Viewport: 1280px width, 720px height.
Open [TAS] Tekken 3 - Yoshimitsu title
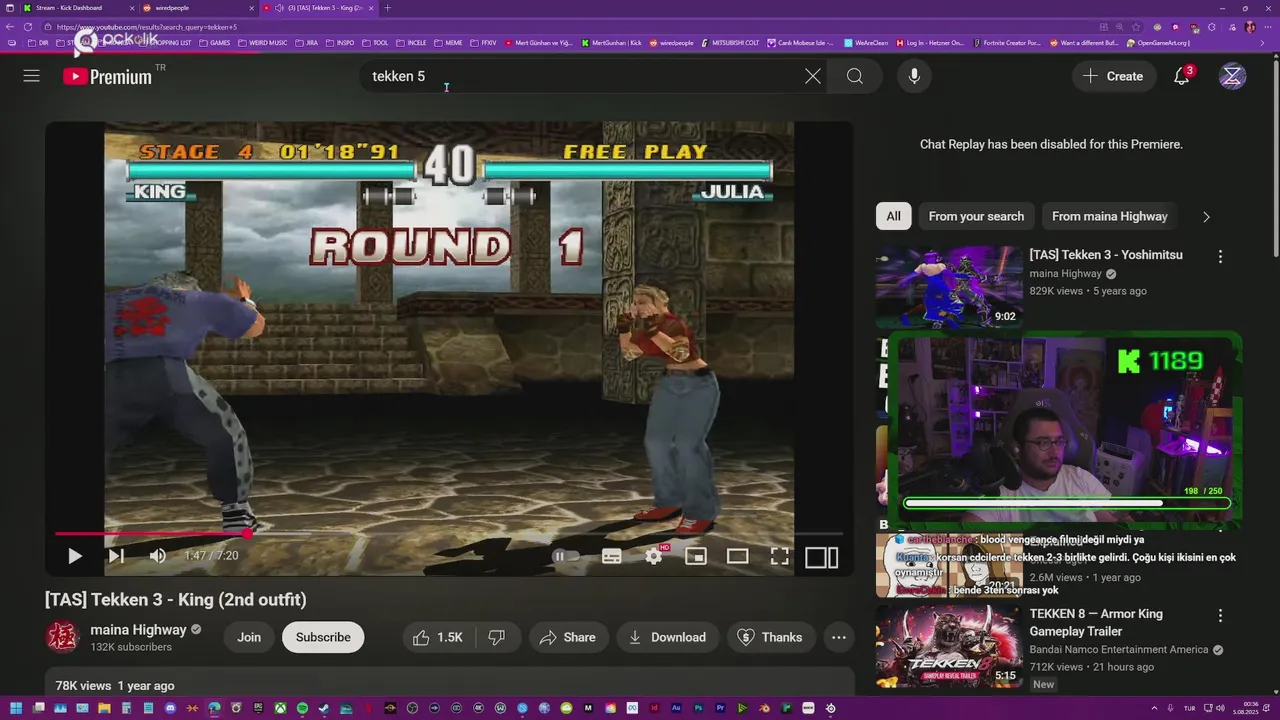(1106, 255)
